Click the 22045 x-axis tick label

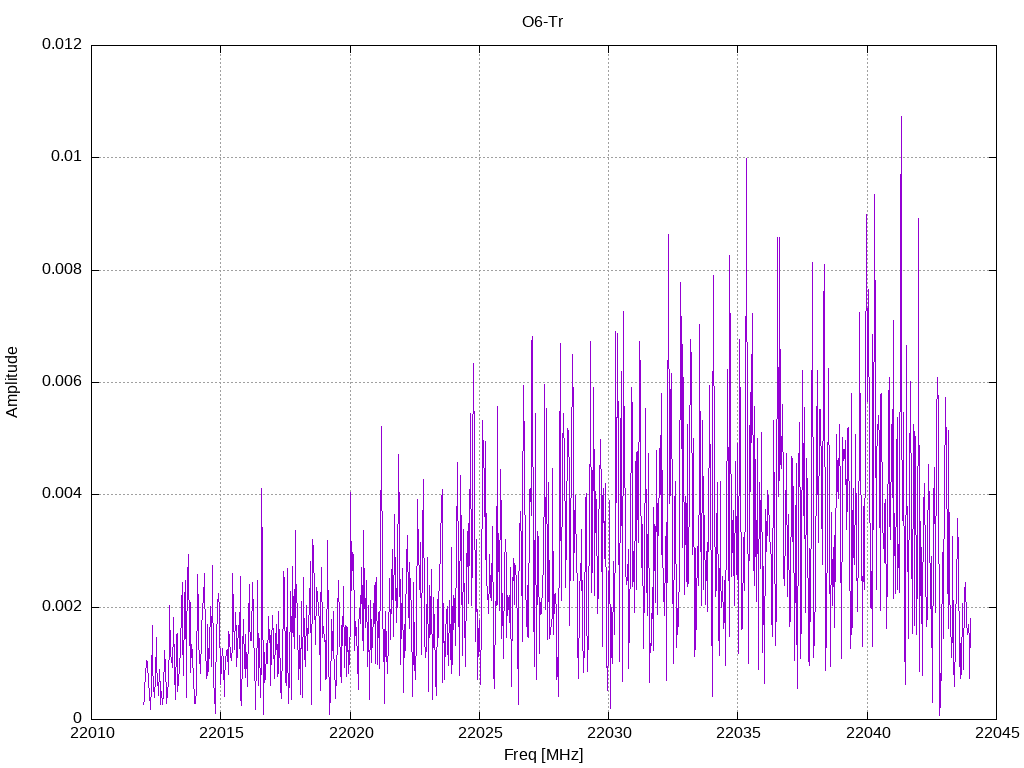click(997, 733)
